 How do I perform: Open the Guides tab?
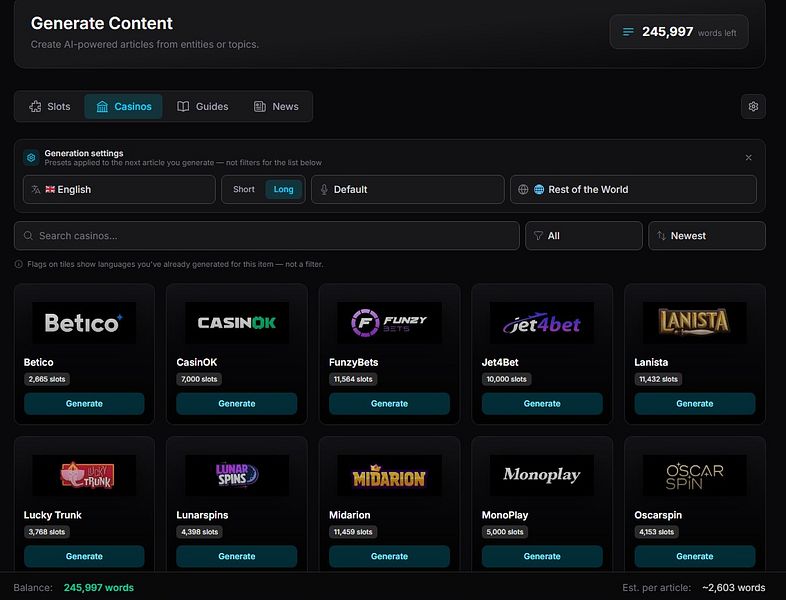coord(203,106)
